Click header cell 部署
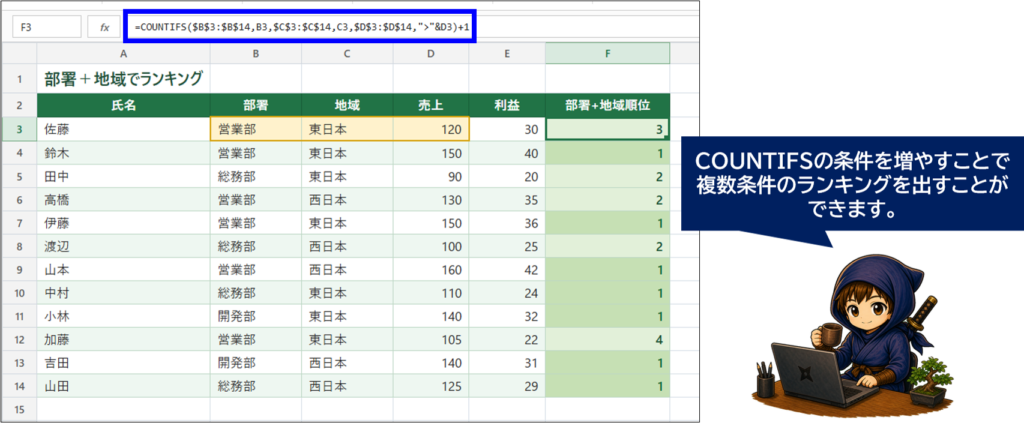1024x423 pixels. 256,106
